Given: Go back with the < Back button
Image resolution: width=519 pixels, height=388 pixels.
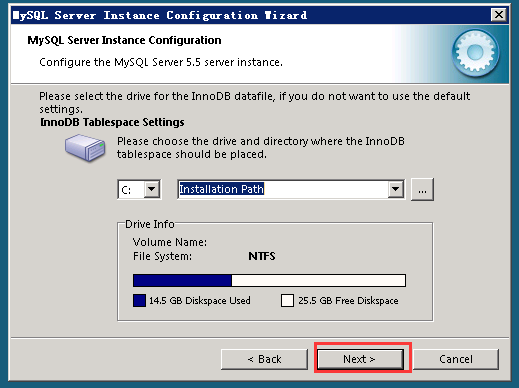Looking at the screenshot, I should pyautogui.click(x=264, y=359).
